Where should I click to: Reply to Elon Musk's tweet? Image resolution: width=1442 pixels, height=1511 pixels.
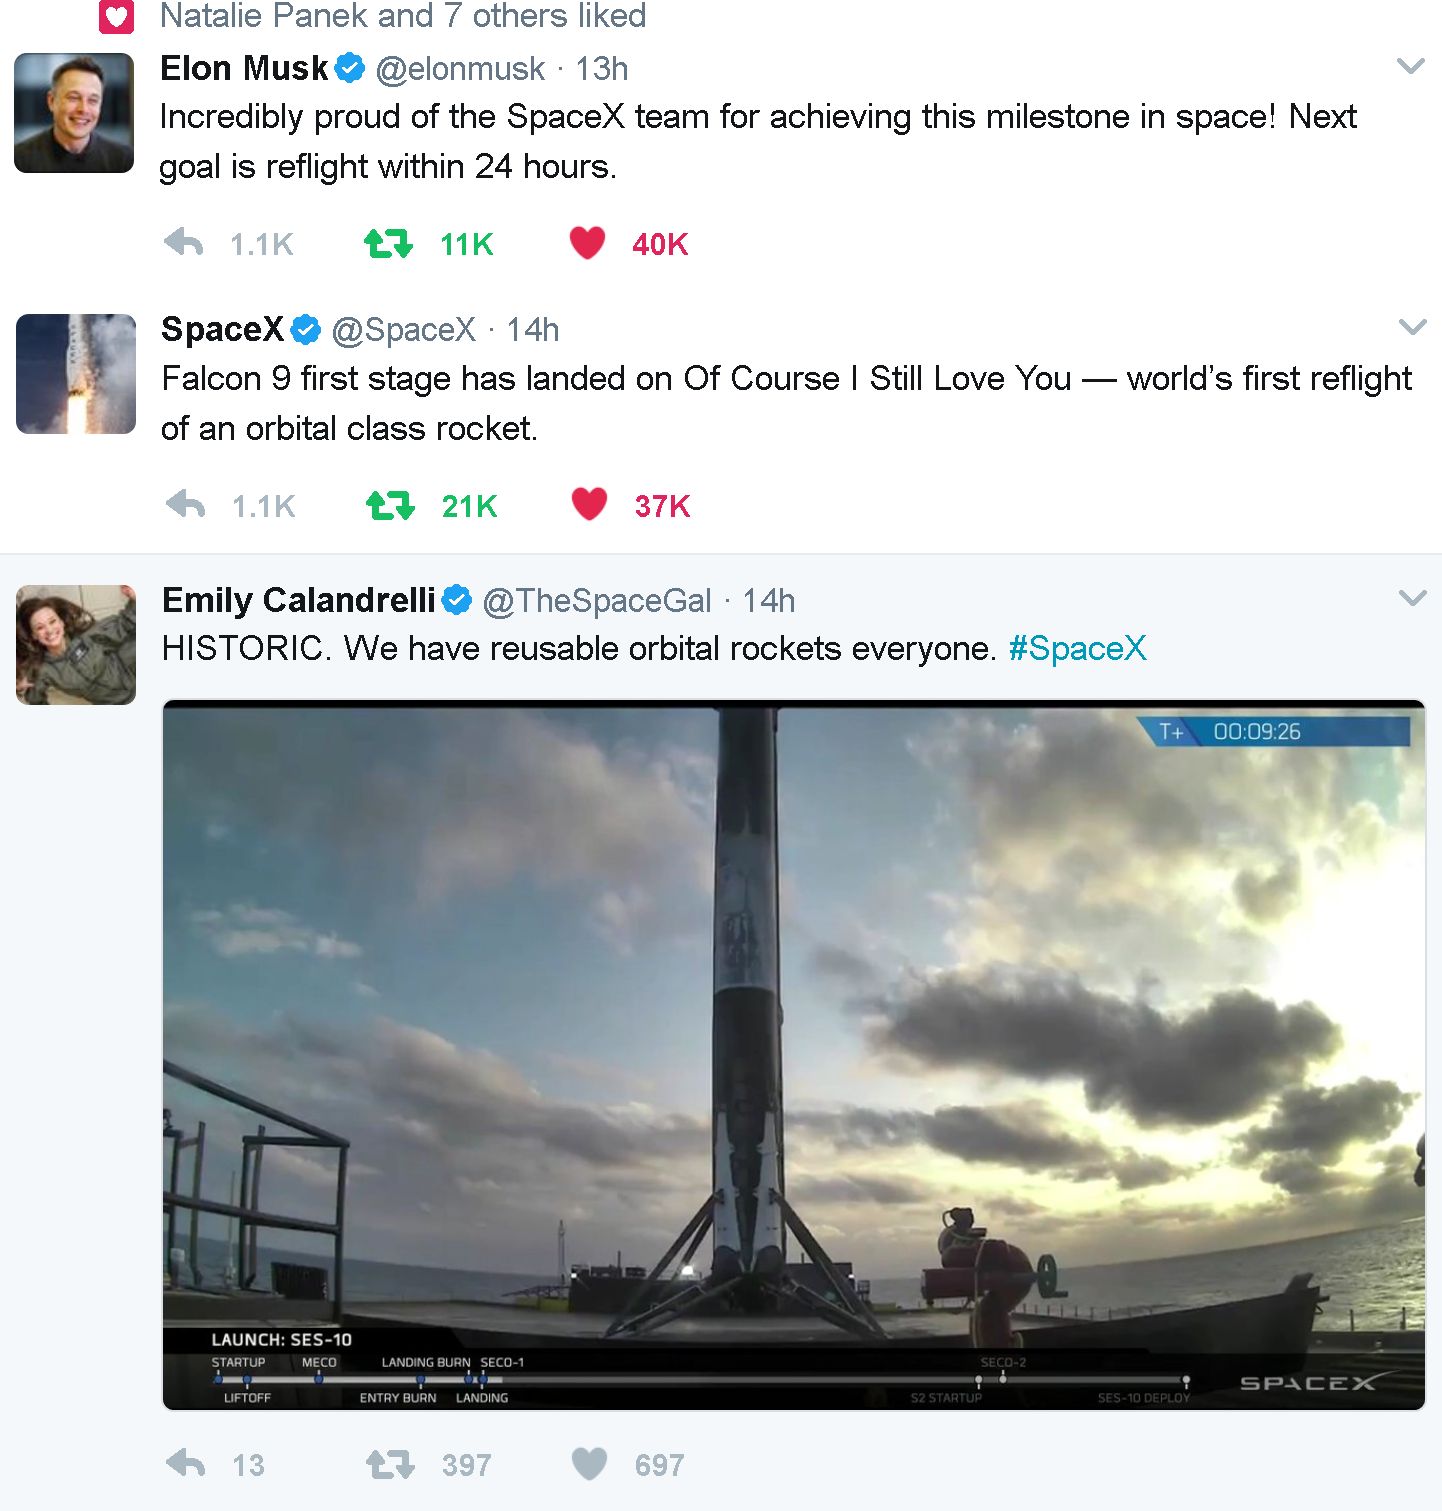(183, 243)
